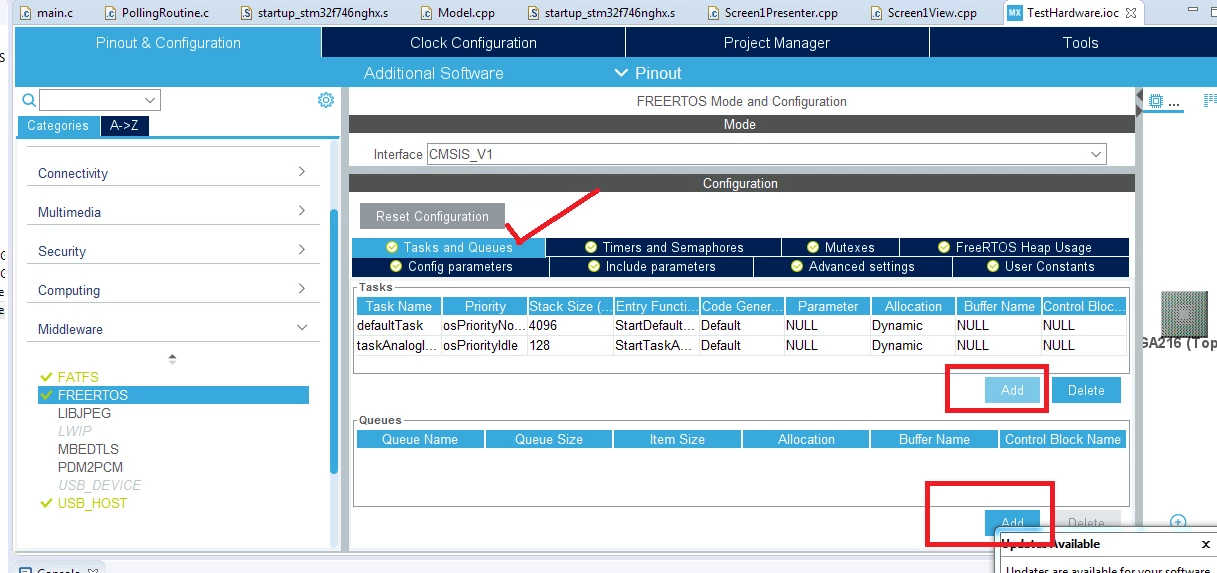
Task: Open the Project Manager tab
Action: point(777,43)
